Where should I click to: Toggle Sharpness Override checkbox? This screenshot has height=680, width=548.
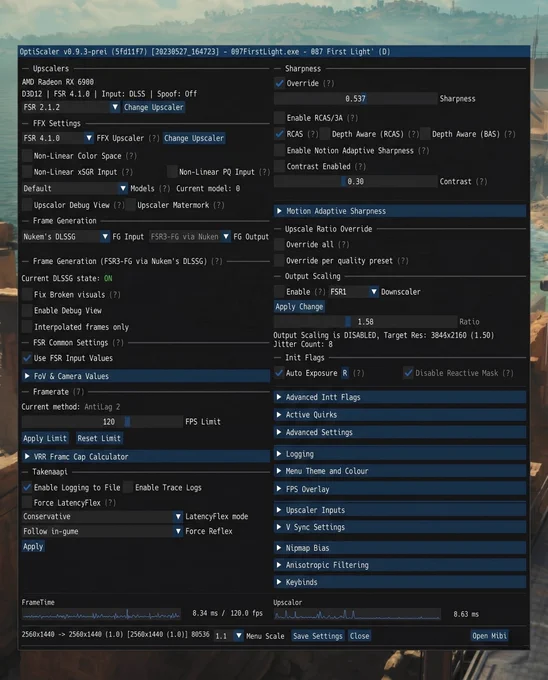point(279,83)
